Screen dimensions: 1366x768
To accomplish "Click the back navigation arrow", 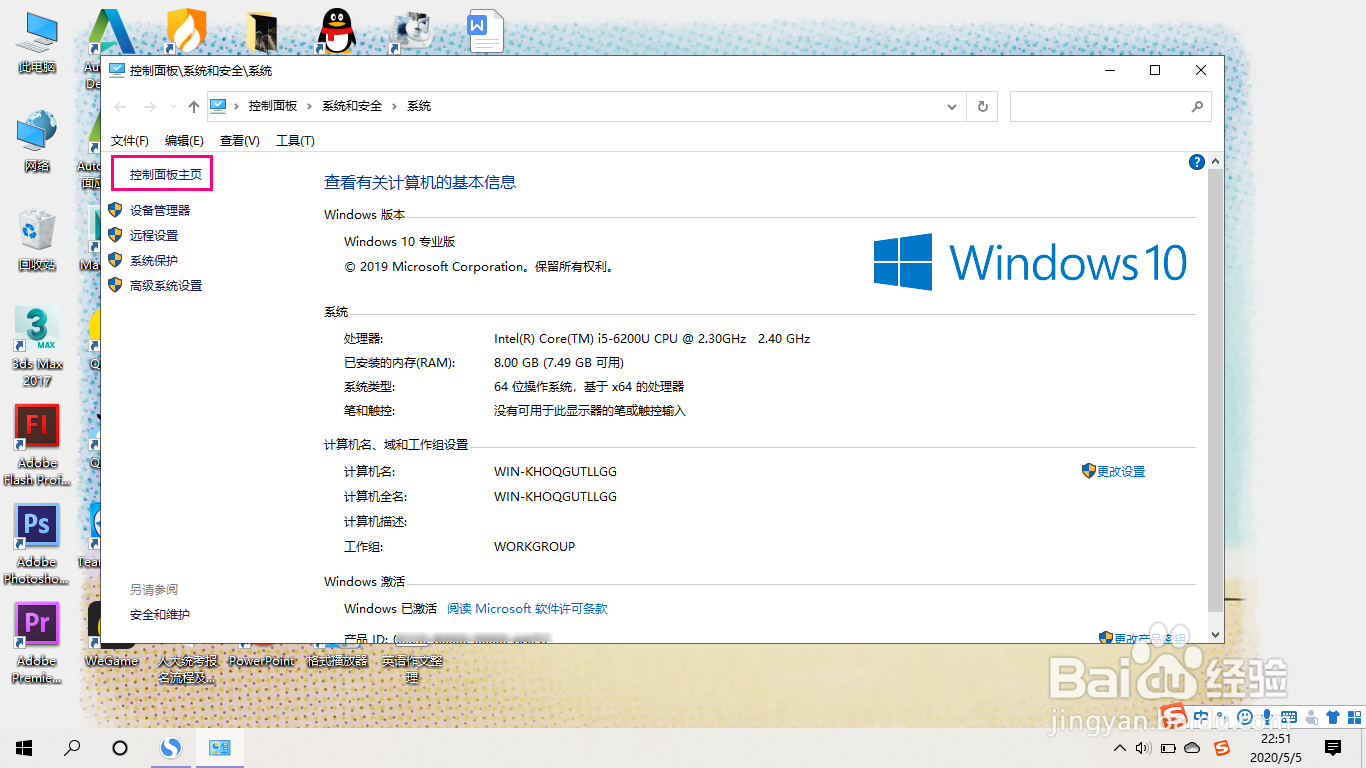I will [x=121, y=106].
